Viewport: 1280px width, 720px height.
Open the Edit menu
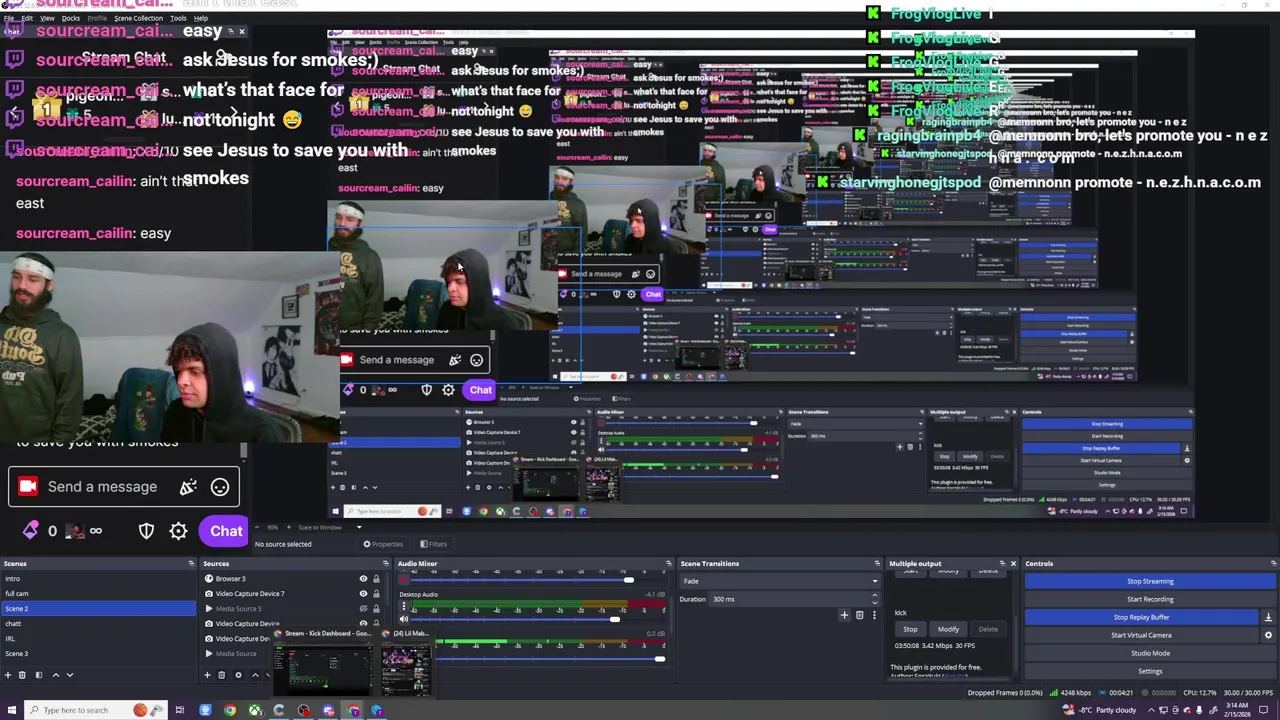(x=27, y=18)
